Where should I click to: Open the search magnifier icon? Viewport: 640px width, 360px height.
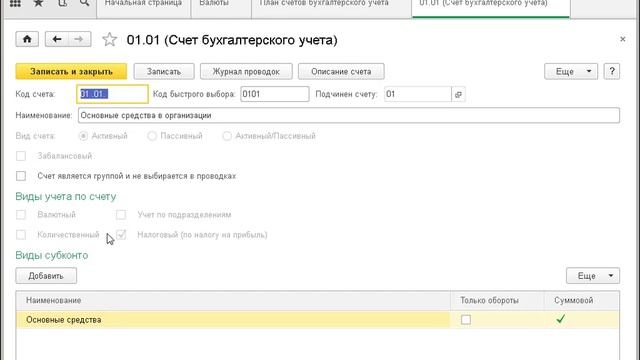coord(84,4)
